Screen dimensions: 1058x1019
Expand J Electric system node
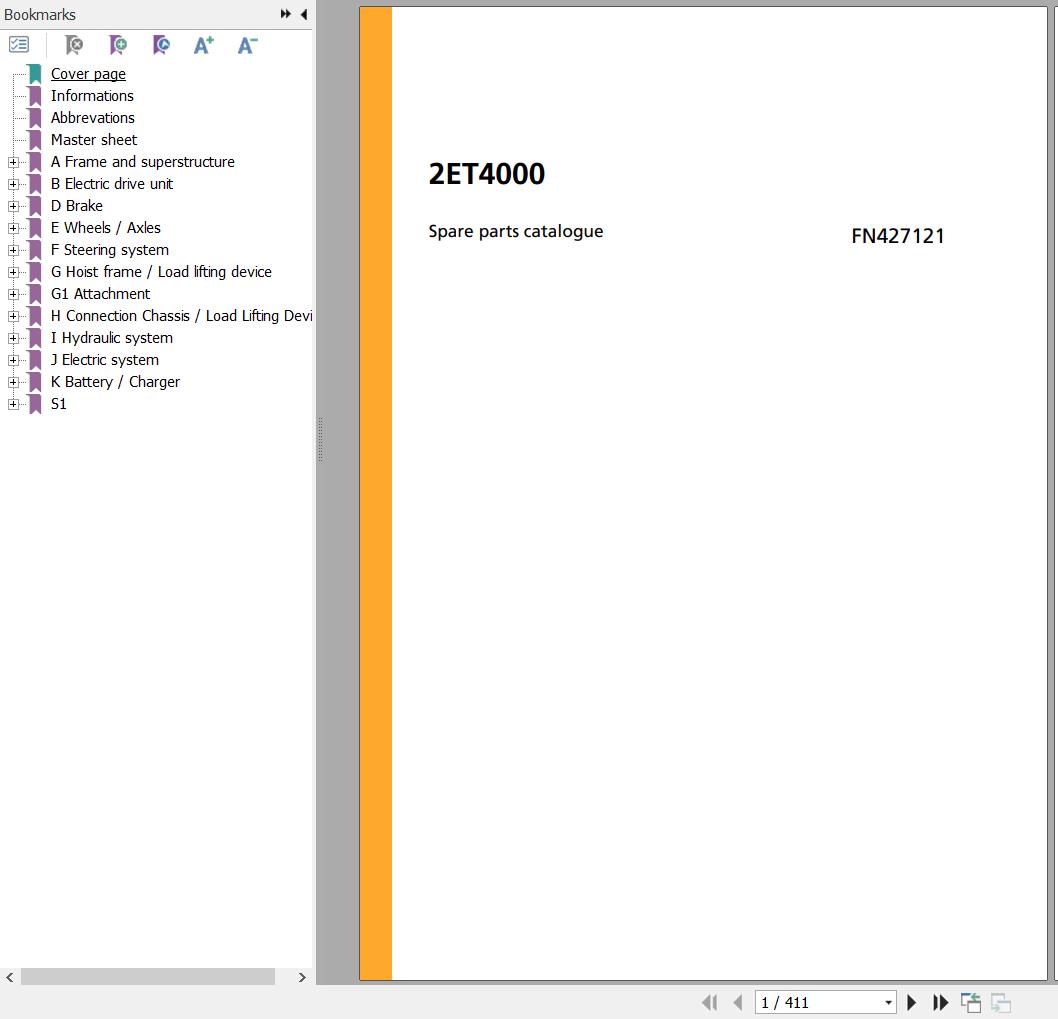point(13,360)
